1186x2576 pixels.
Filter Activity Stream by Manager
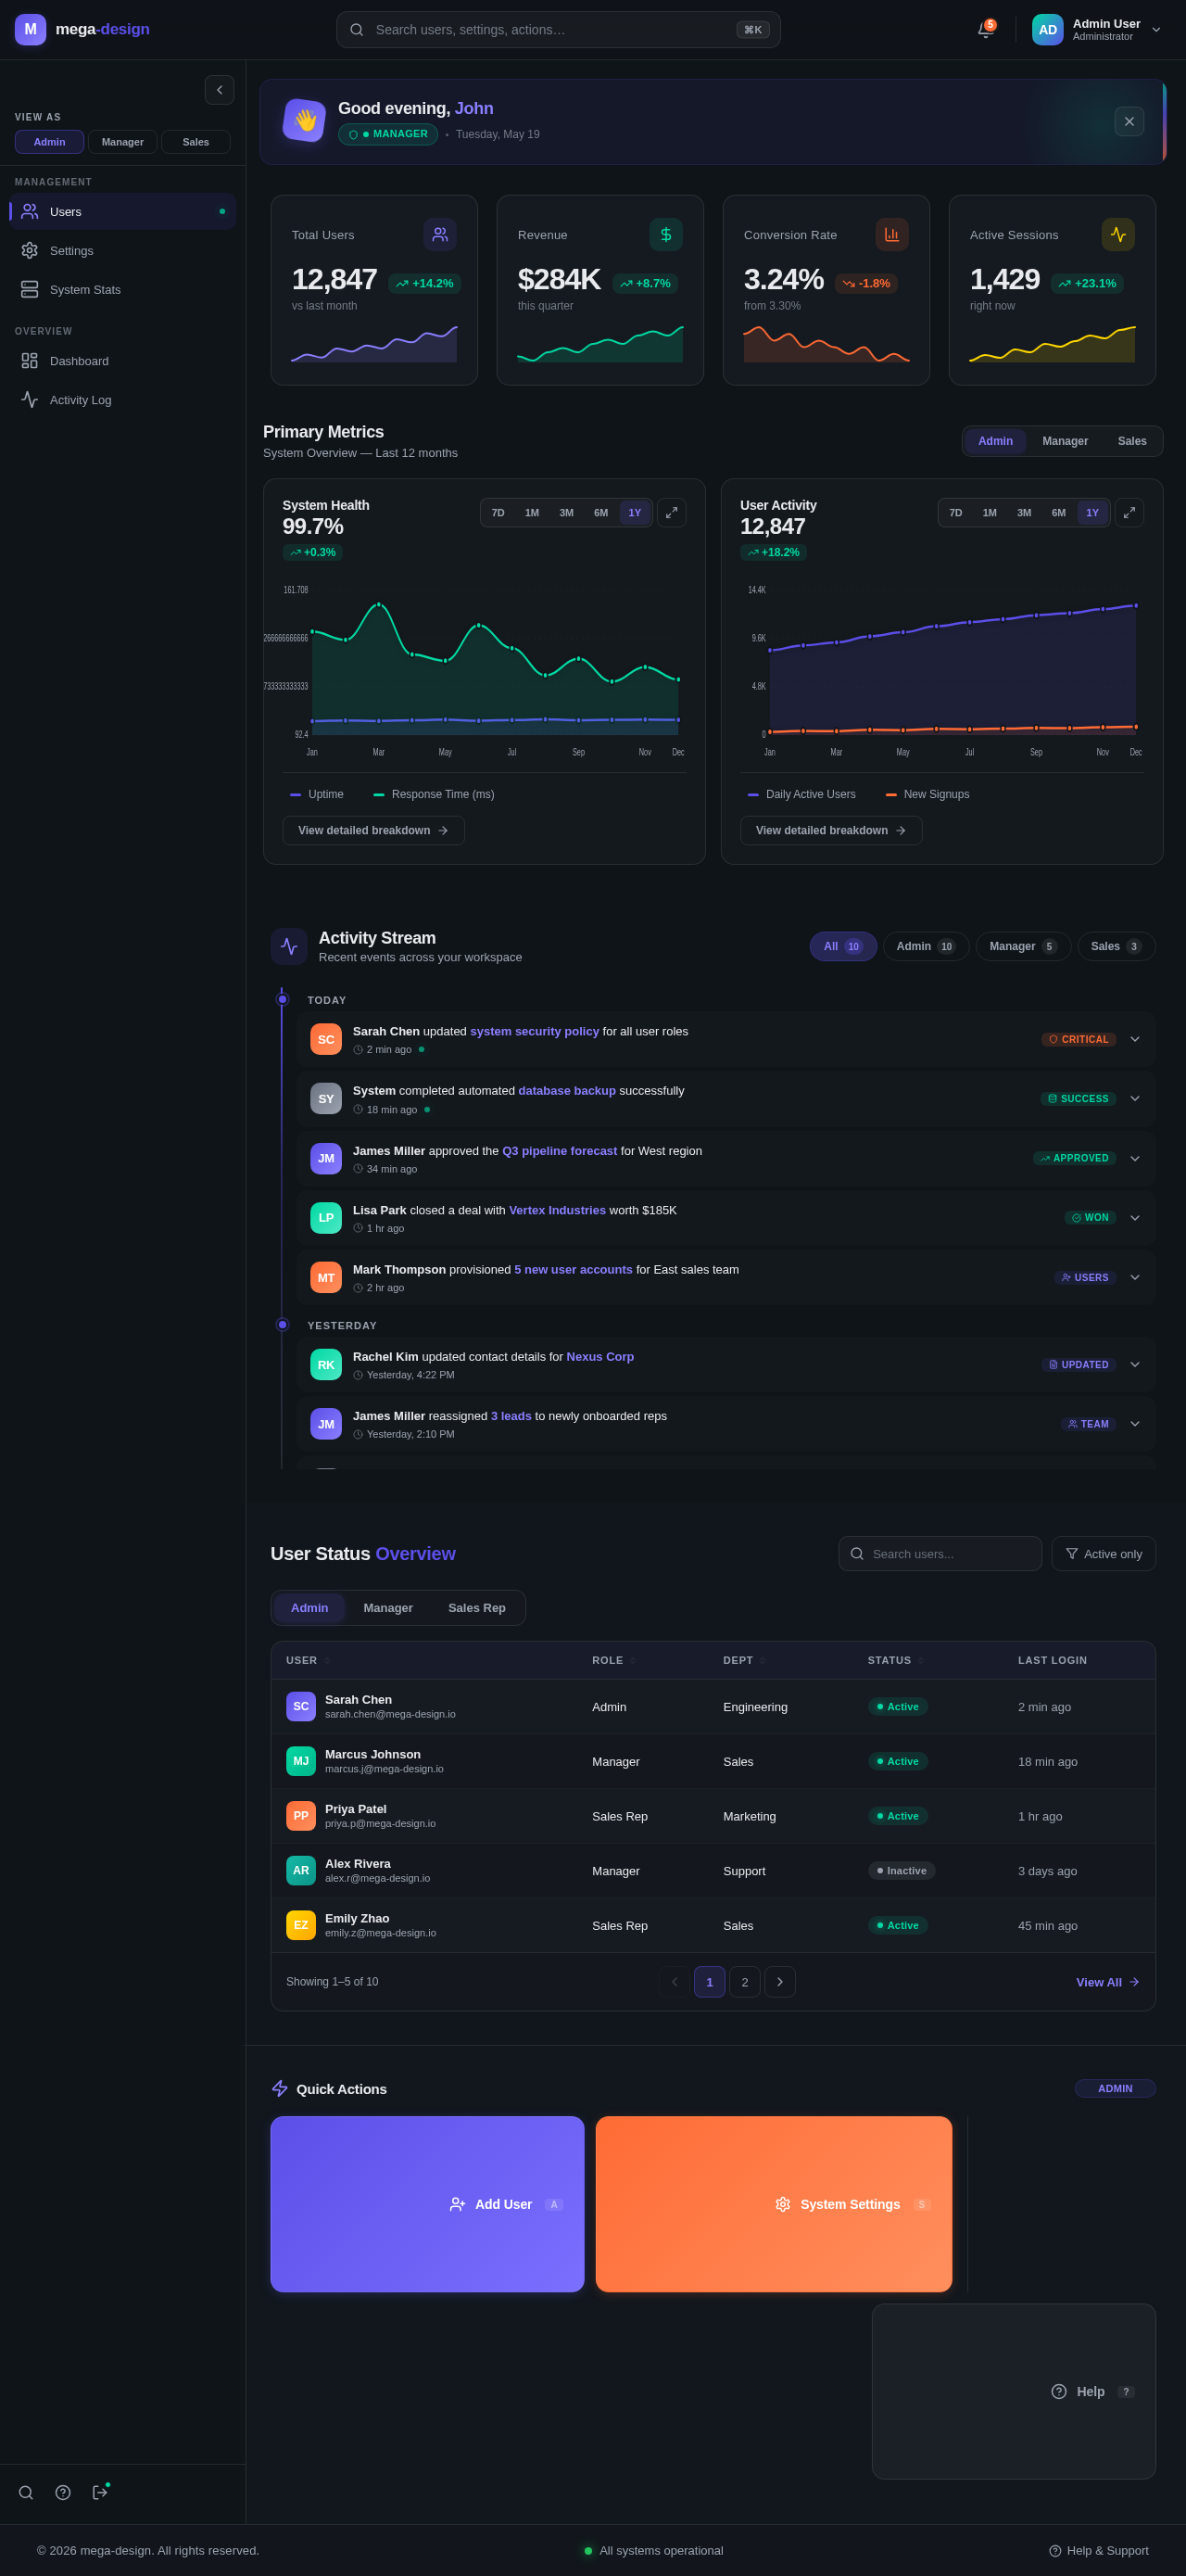pyautogui.click(x=1023, y=947)
